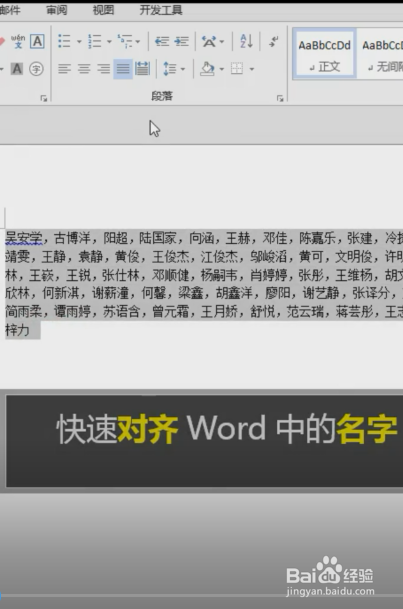This screenshot has width=403, height=609.
Task: Click the name 王维杨 in the document
Action: pos(354,275)
